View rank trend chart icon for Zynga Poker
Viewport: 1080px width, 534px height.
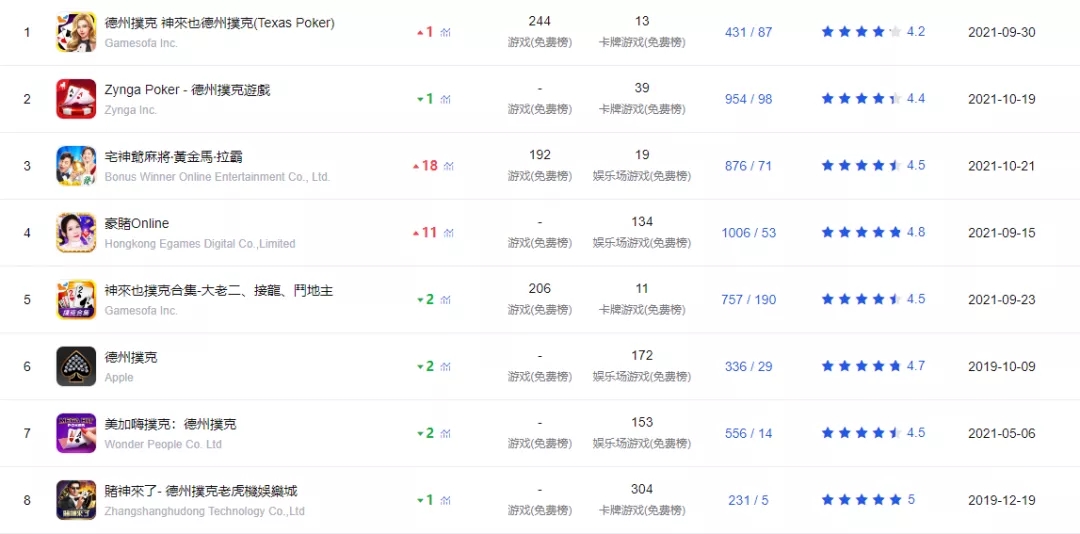click(445, 99)
